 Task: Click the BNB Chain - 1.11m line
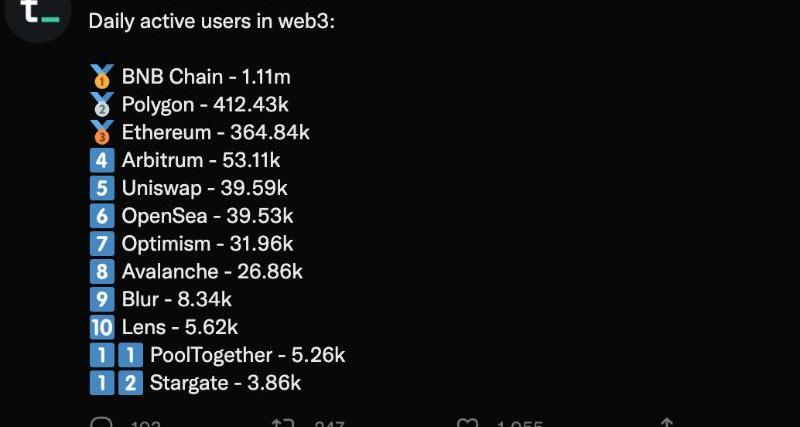tap(206, 76)
